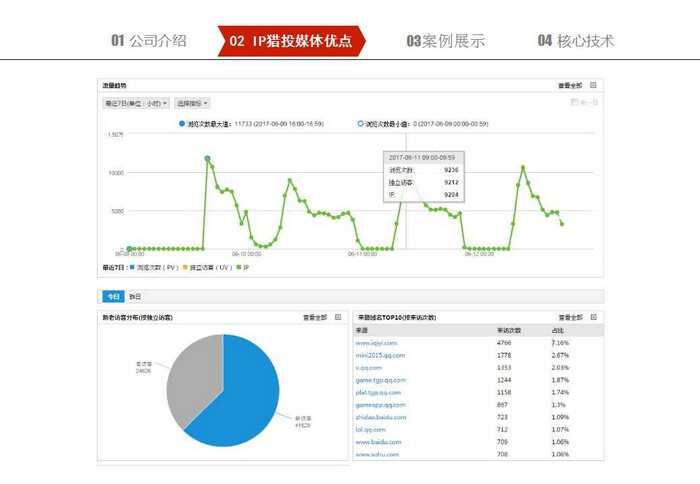
Task: Click the 浏览次数最大值 peak marker on chart
Action: [207, 159]
